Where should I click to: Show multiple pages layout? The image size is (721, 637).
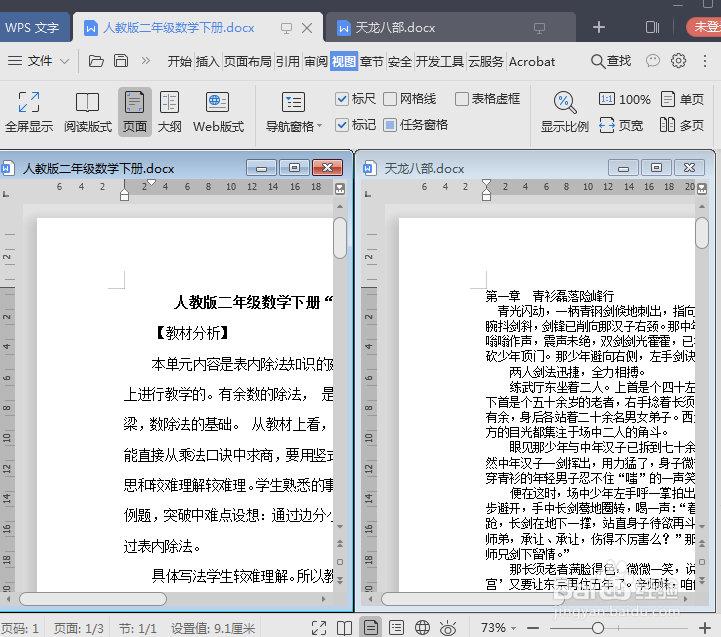[681, 125]
